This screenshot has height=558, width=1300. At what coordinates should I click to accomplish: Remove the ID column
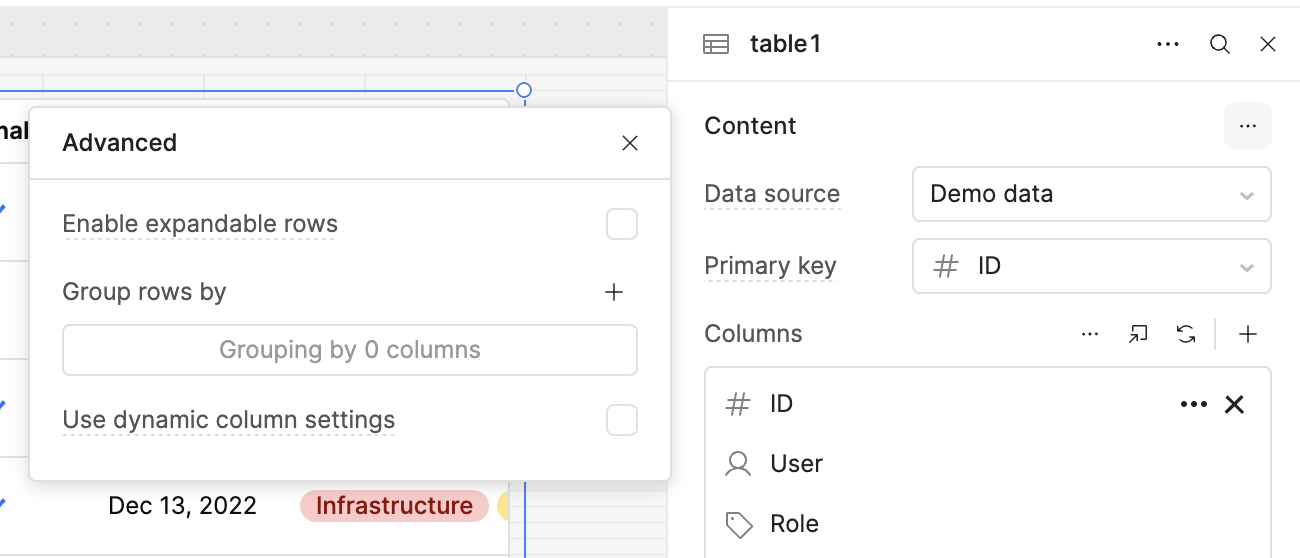click(1235, 404)
